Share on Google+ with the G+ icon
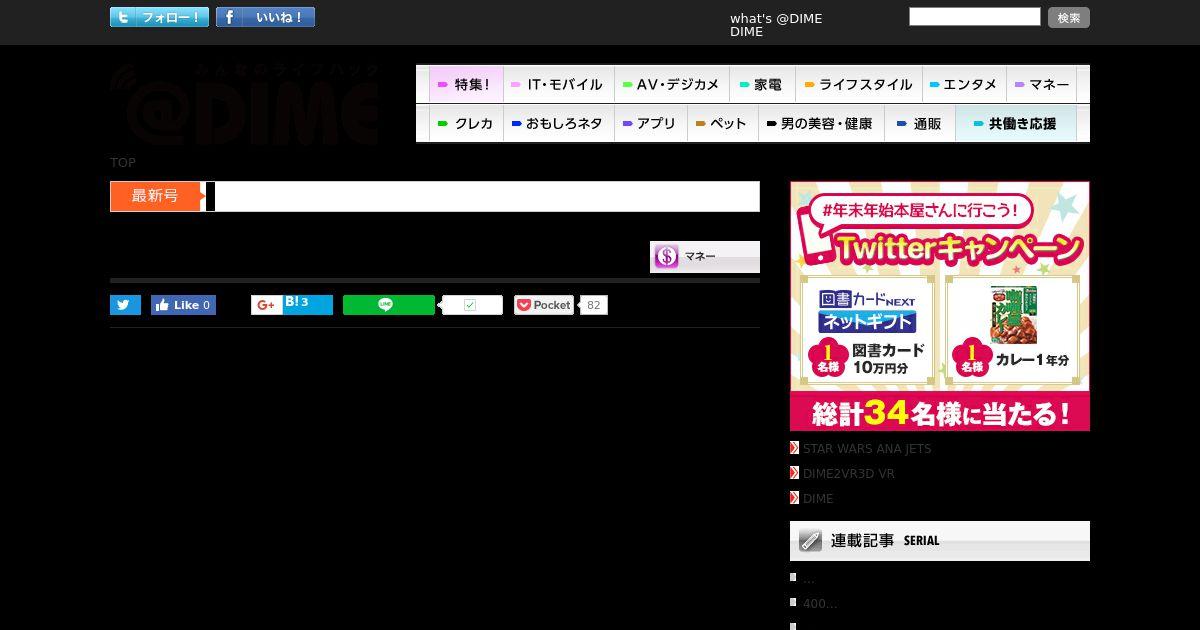Viewport: 1200px width, 630px height. pyautogui.click(x=266, y=305)
